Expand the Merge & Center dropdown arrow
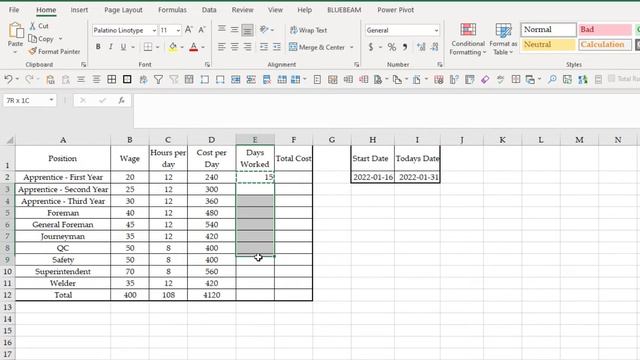This screenshot has height=360, width=640. click(x=351, y=47)
